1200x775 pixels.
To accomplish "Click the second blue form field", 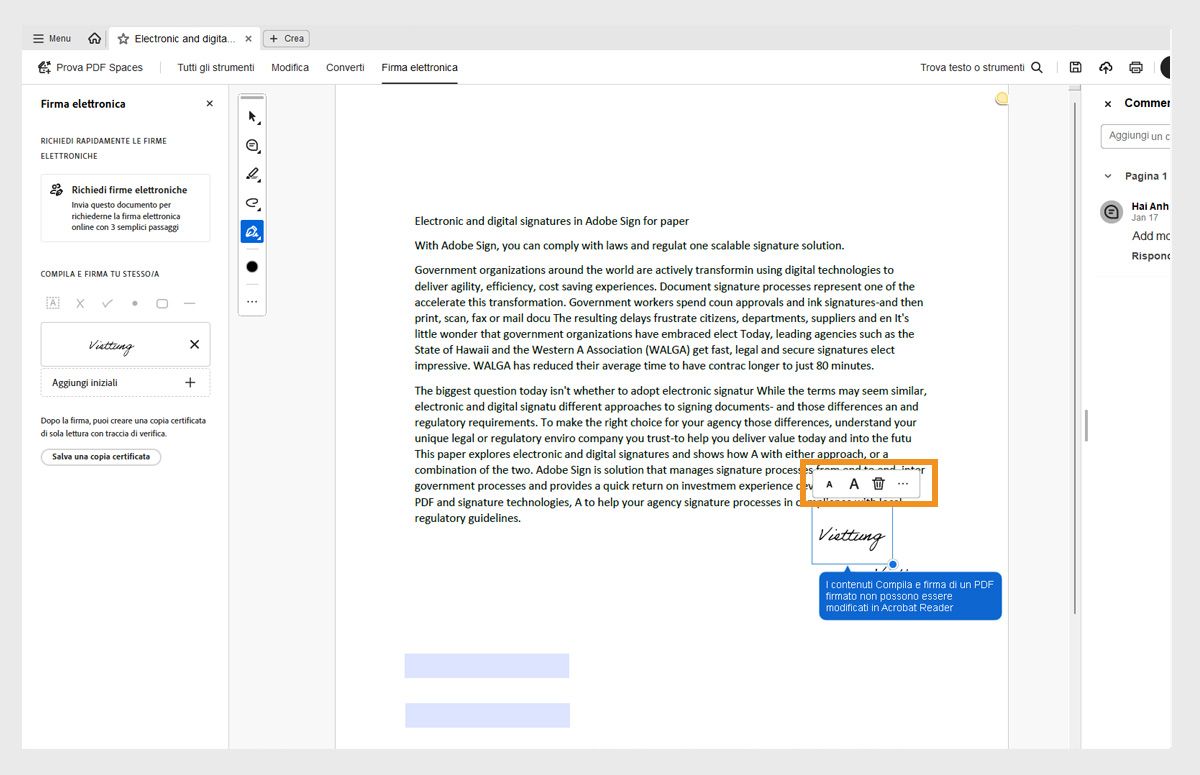I will [x=487, y=715].
